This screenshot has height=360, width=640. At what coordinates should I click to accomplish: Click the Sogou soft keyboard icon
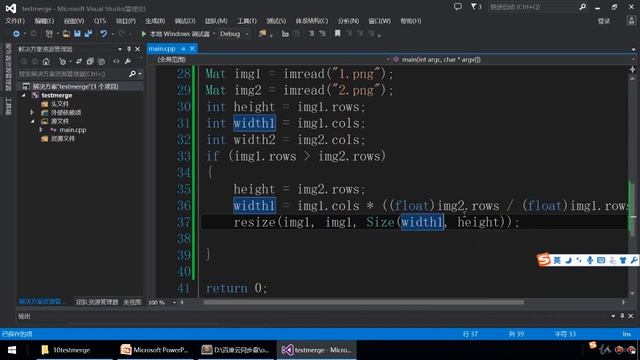coord(601,260)
